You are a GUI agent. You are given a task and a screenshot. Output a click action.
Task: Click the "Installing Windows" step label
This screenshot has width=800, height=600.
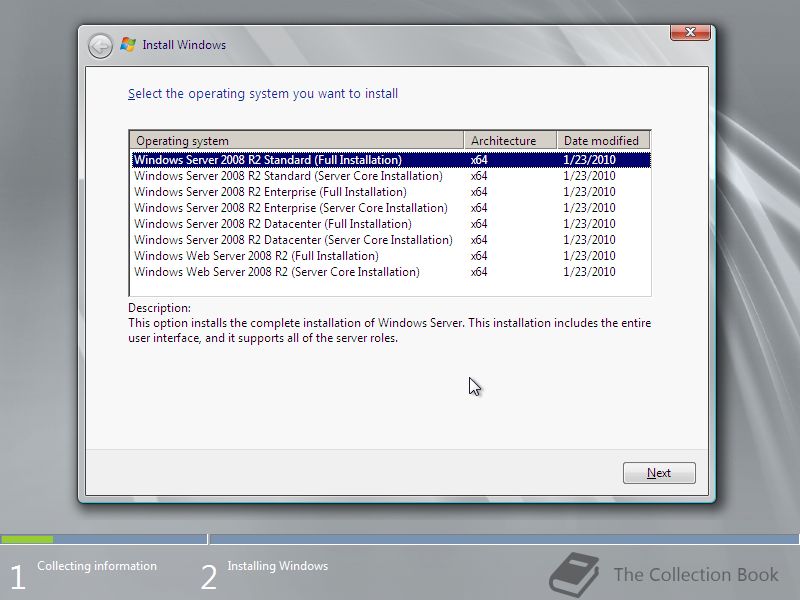pos(278,566)
